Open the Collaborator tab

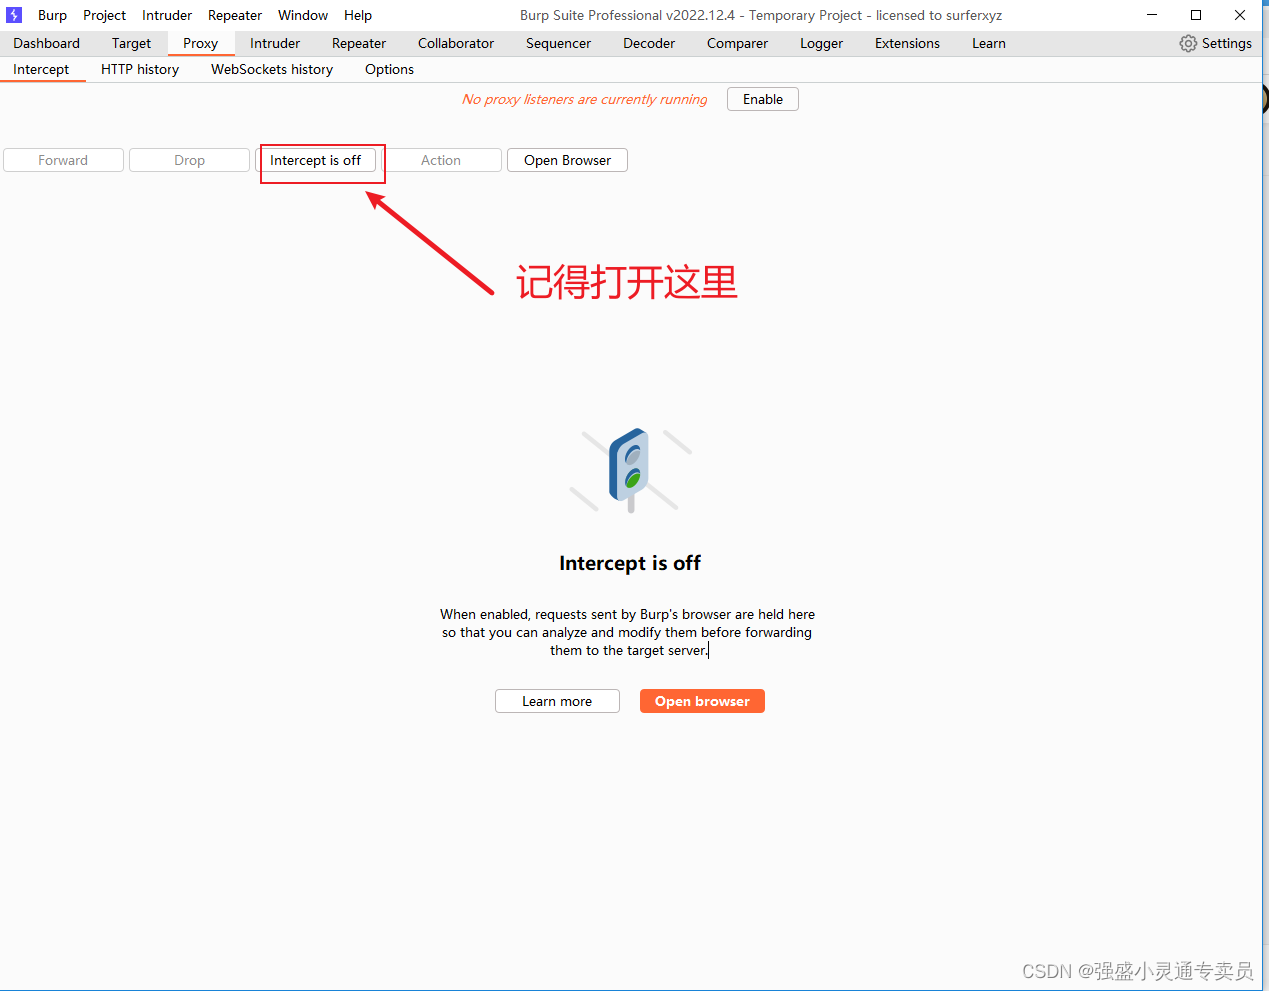tap(456, 43)
